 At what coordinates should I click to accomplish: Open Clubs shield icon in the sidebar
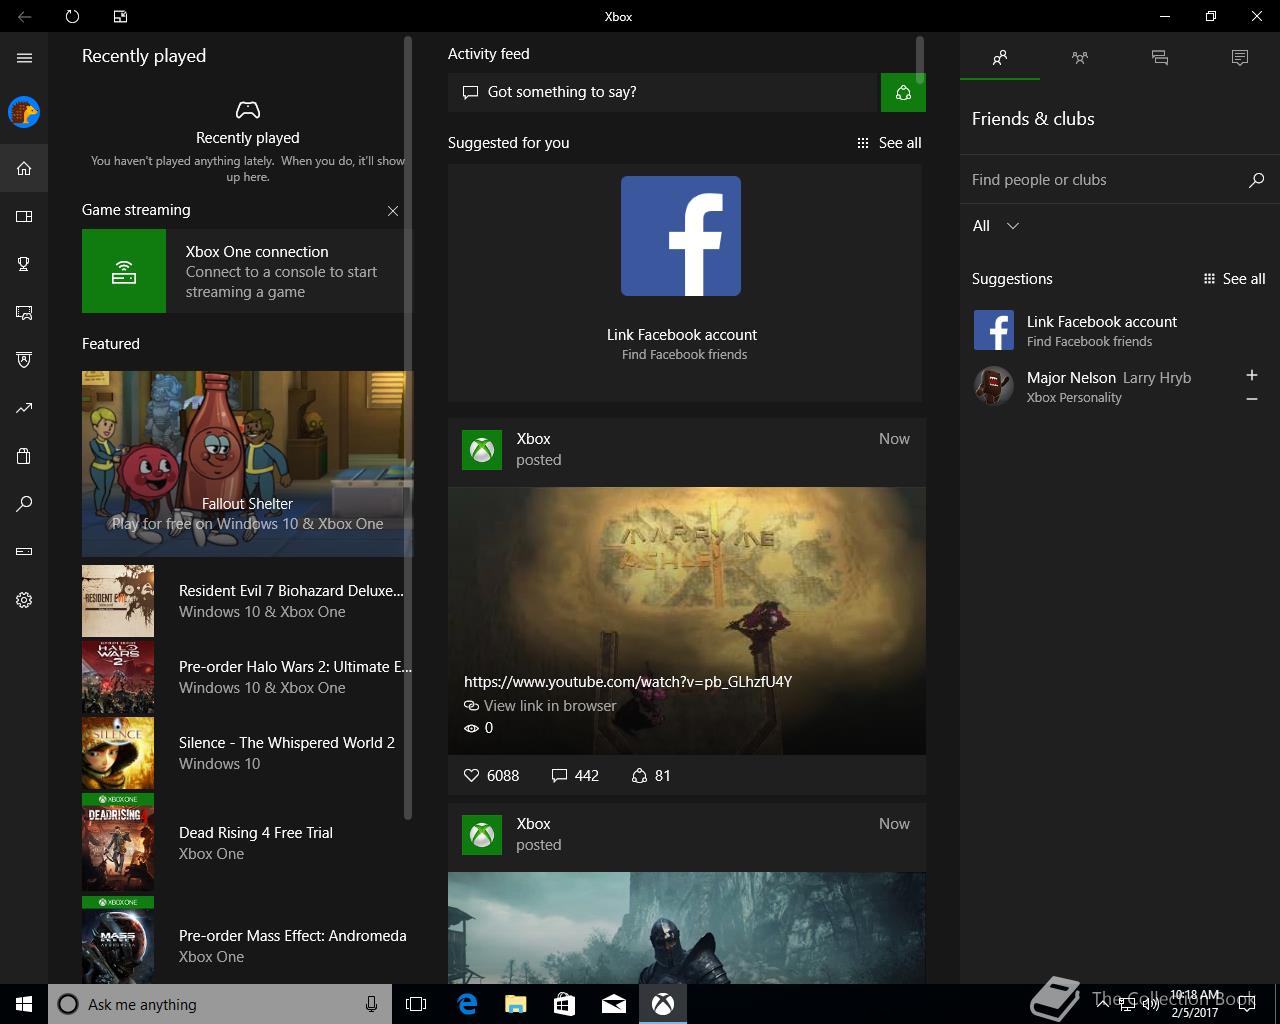click(24, 360)
